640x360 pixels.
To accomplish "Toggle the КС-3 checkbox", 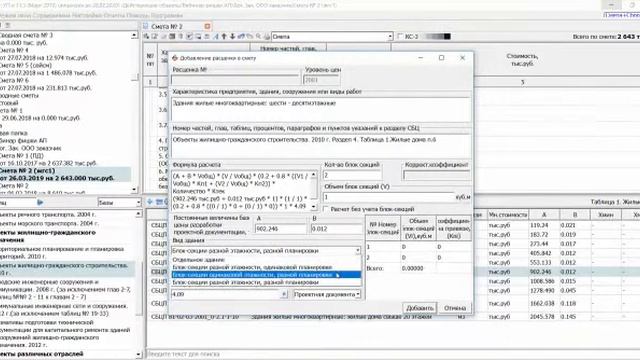I will click(x=400, y=36).
